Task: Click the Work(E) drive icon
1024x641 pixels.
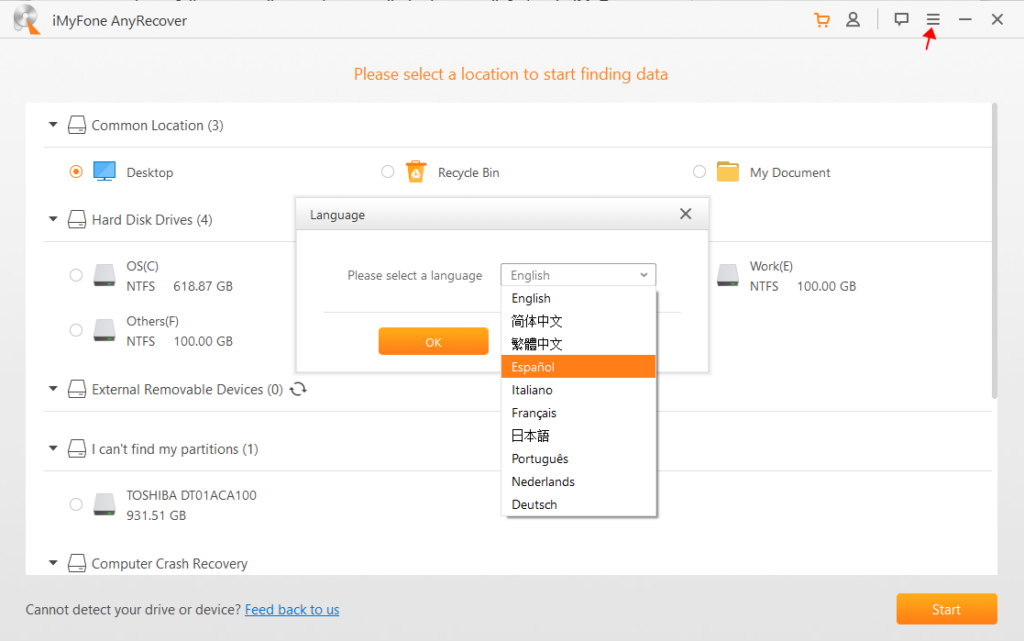Action: pyautogui.click(x=728, y=275)
